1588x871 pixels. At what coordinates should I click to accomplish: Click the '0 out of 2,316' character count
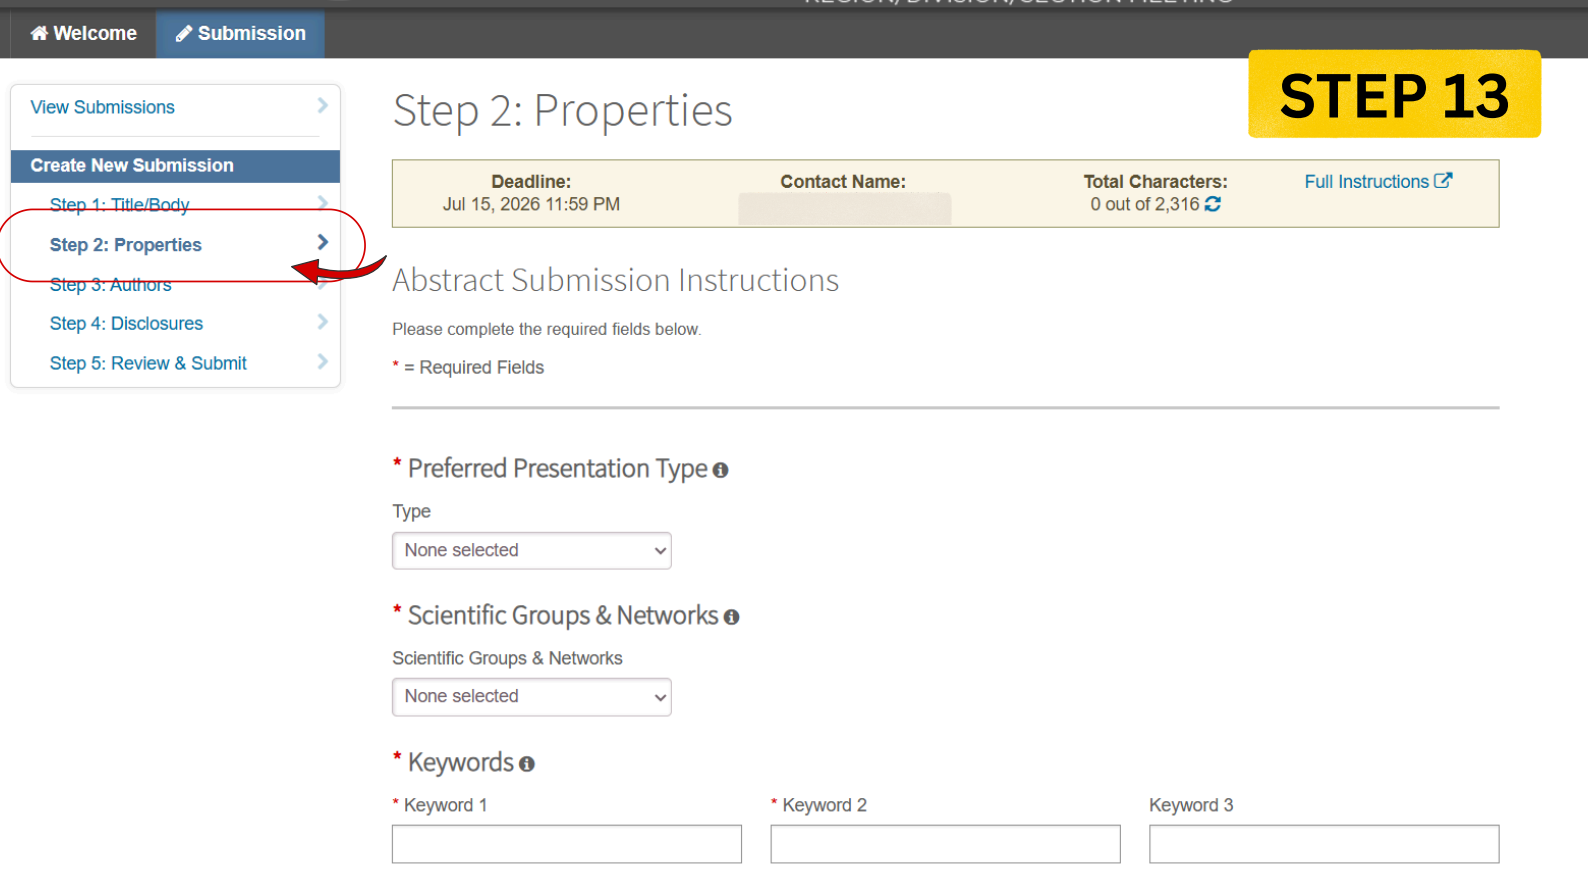point(1144,204)
